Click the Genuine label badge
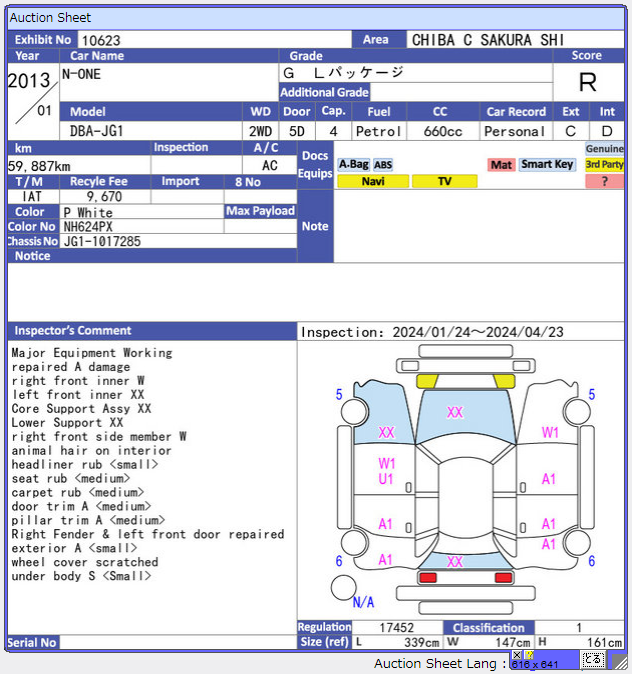This screenshot has width=632, height=674. 604,149
